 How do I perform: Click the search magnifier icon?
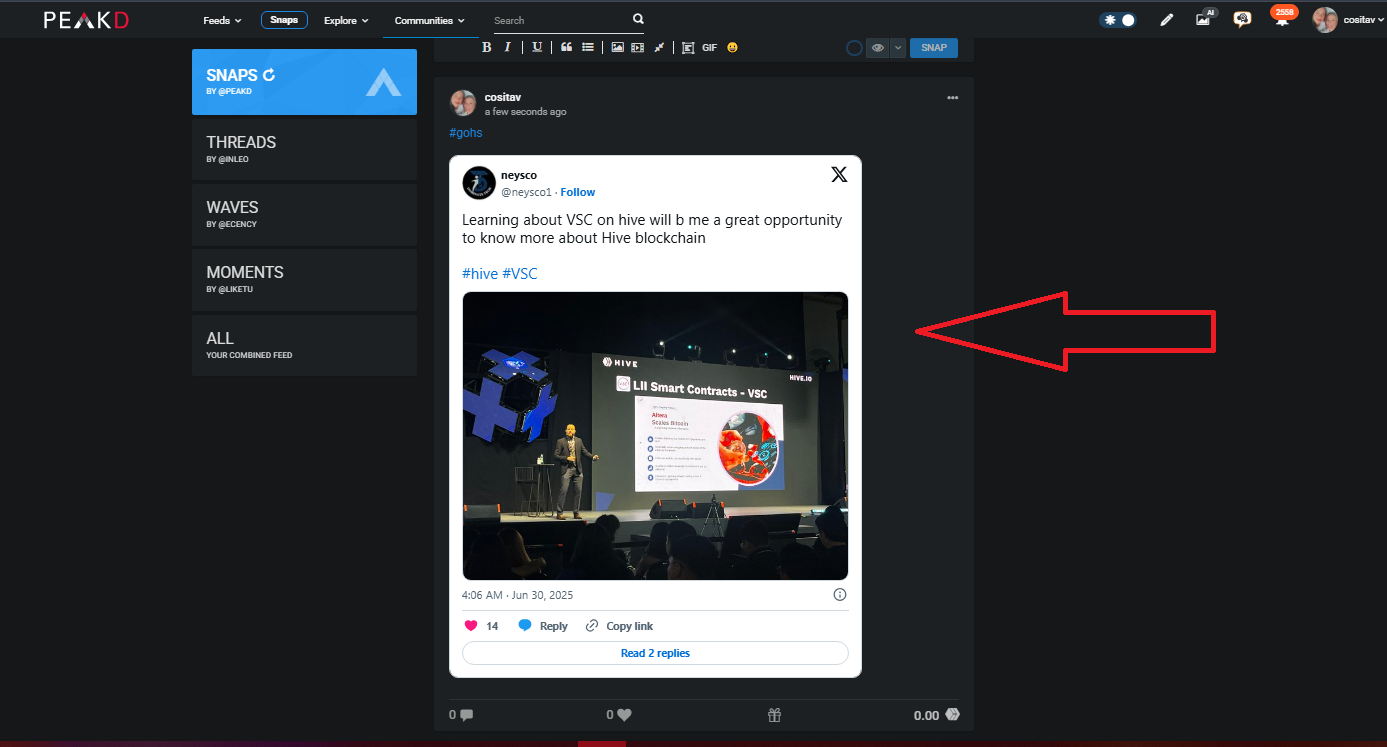point(639,19)
